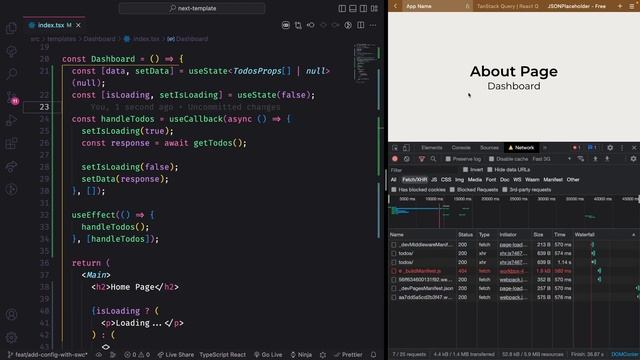
Task: Open the DevTools kebab menu
Action: pyautogui.click(x=622, y=148)
